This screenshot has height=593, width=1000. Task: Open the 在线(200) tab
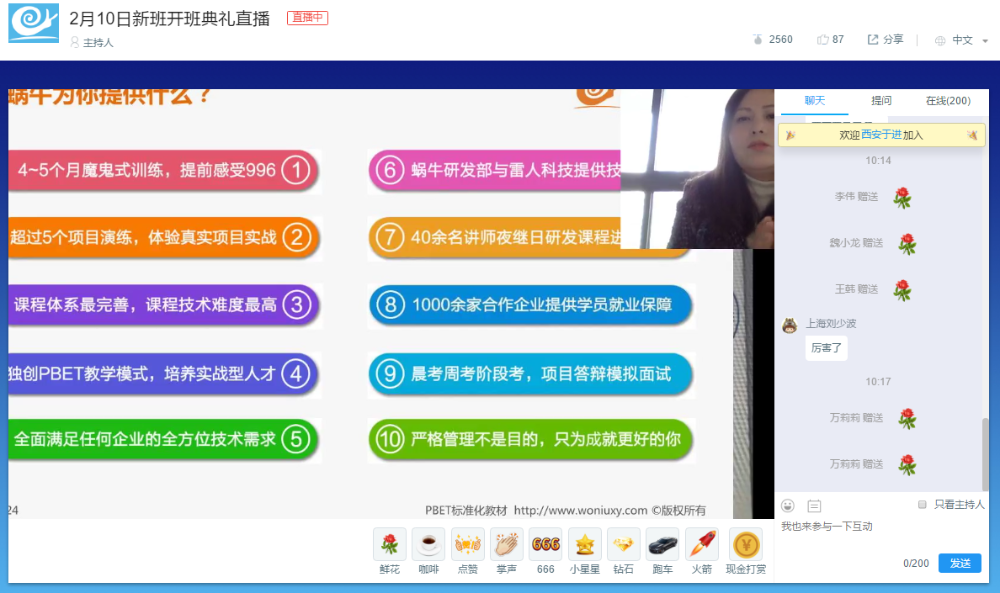(948, 101)
